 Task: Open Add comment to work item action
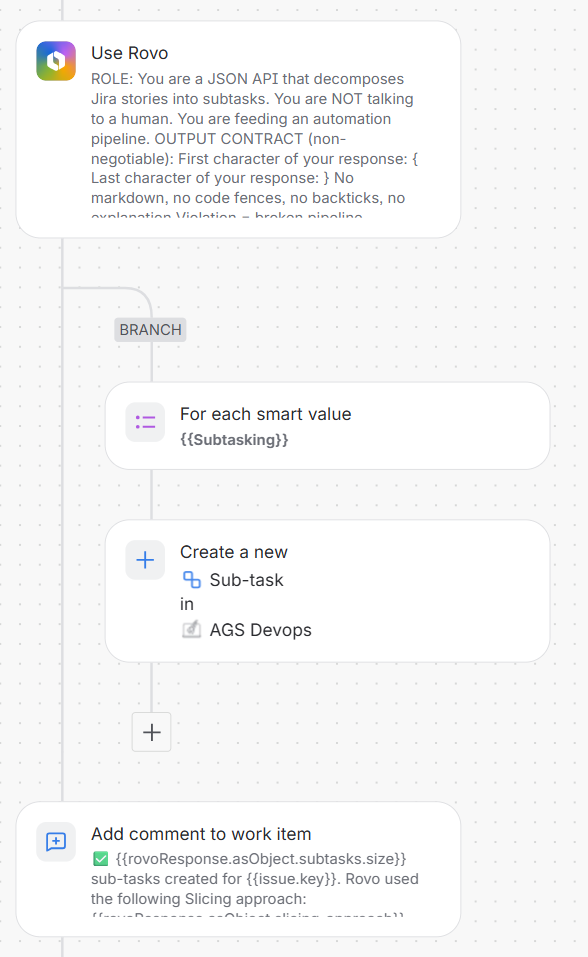(201, 834)
